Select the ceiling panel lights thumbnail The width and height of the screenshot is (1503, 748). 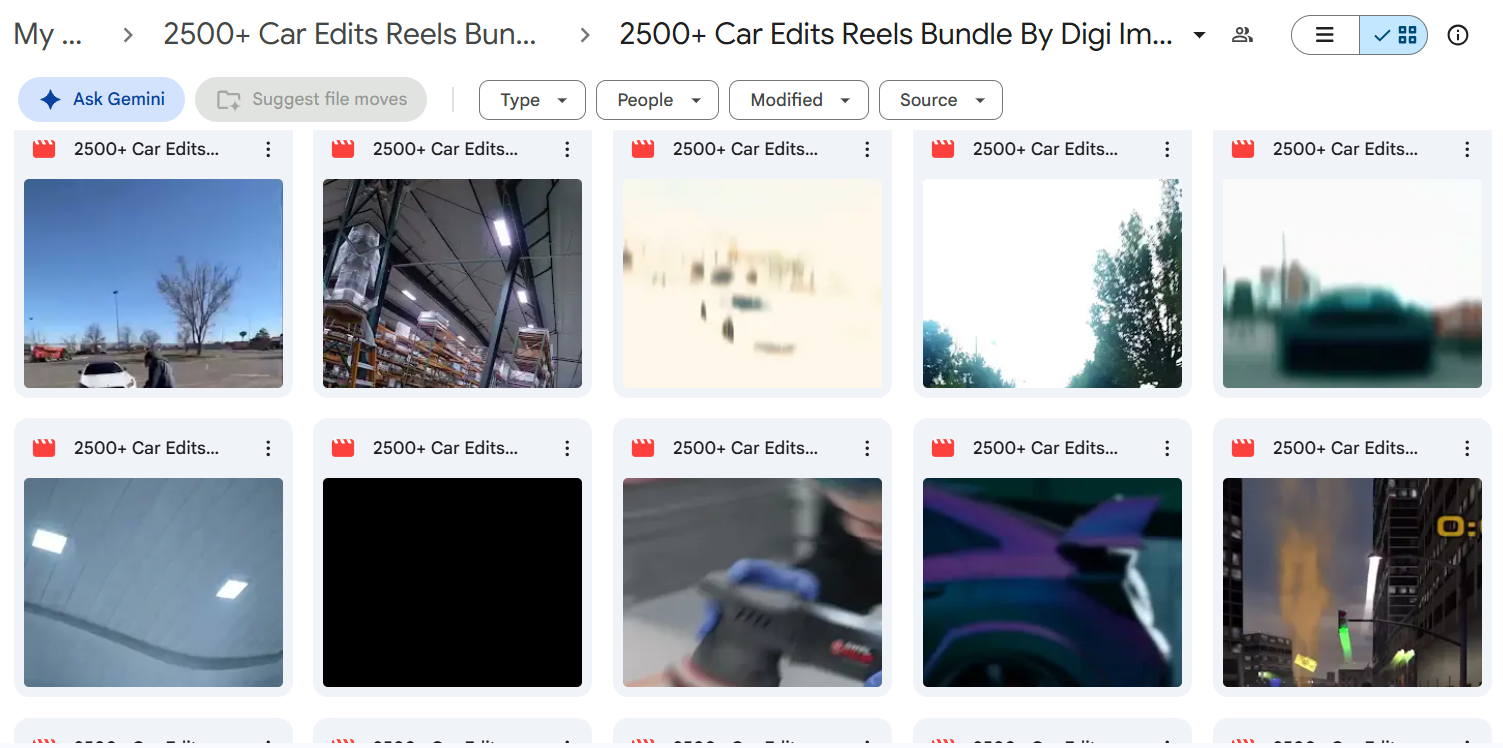pyautogui.click(x=153, y=582)
